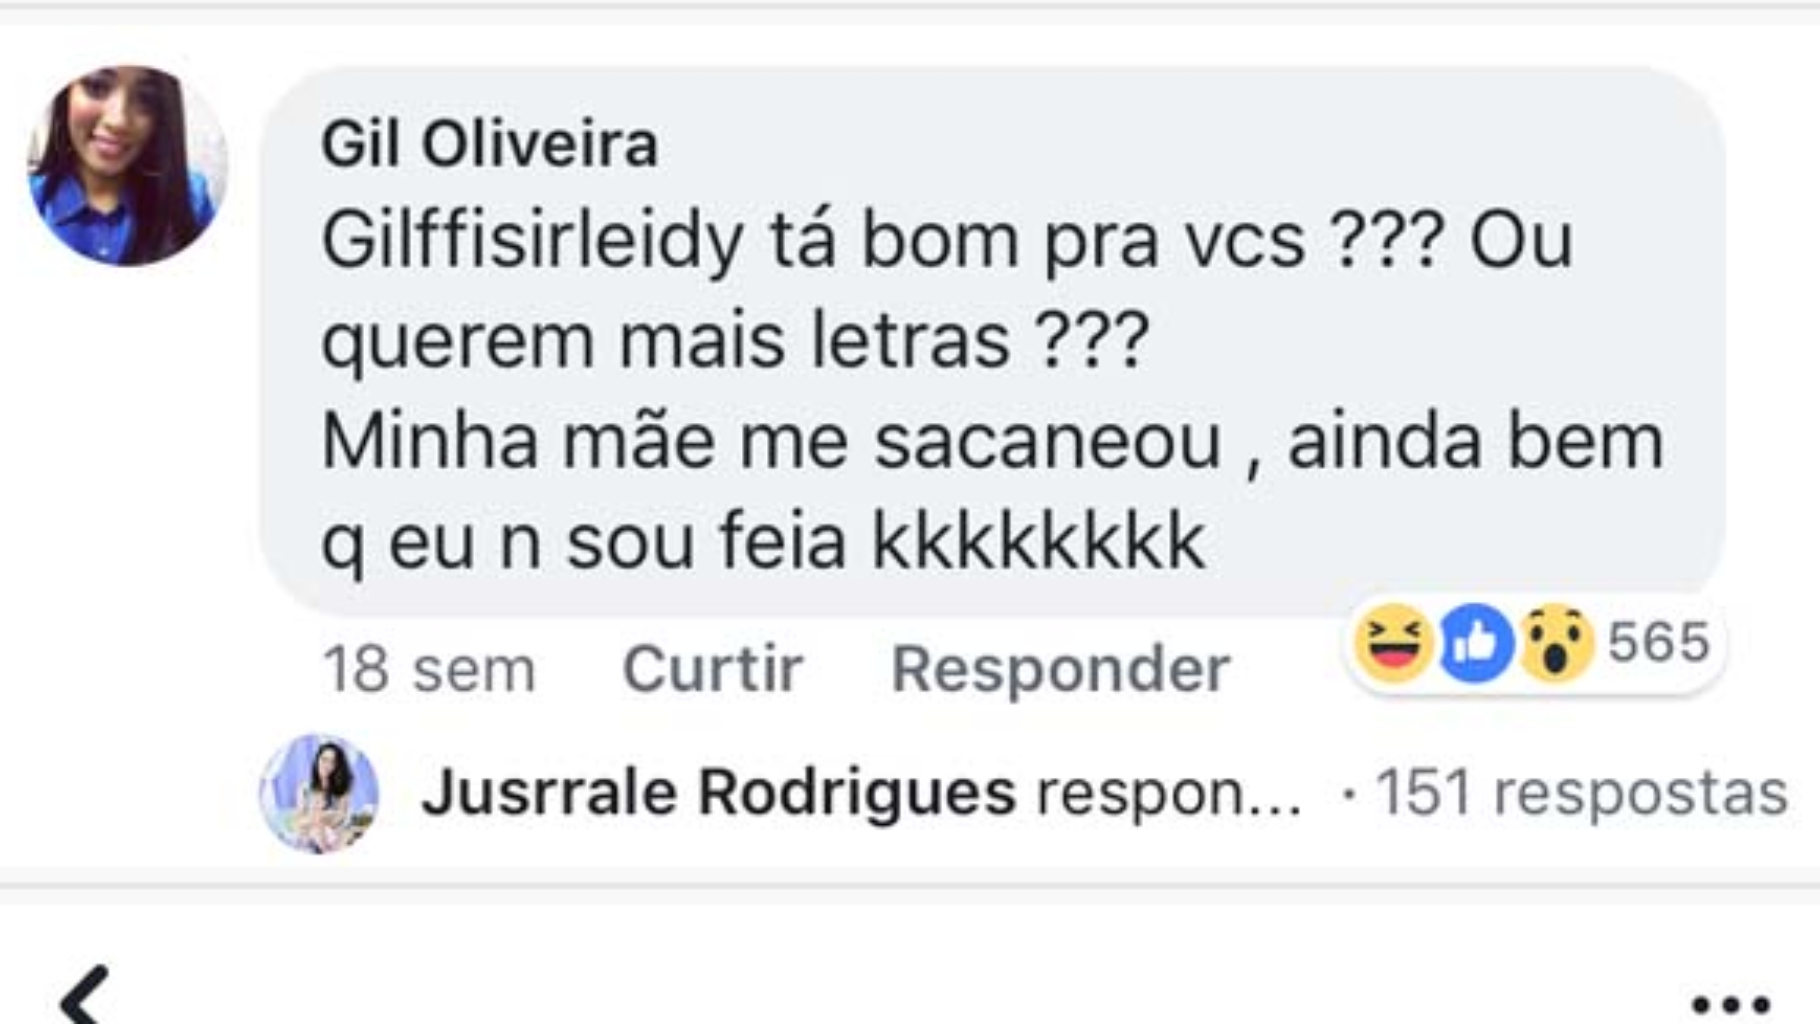Open the Gil Oliveira name link

click(x=489, y=144)
